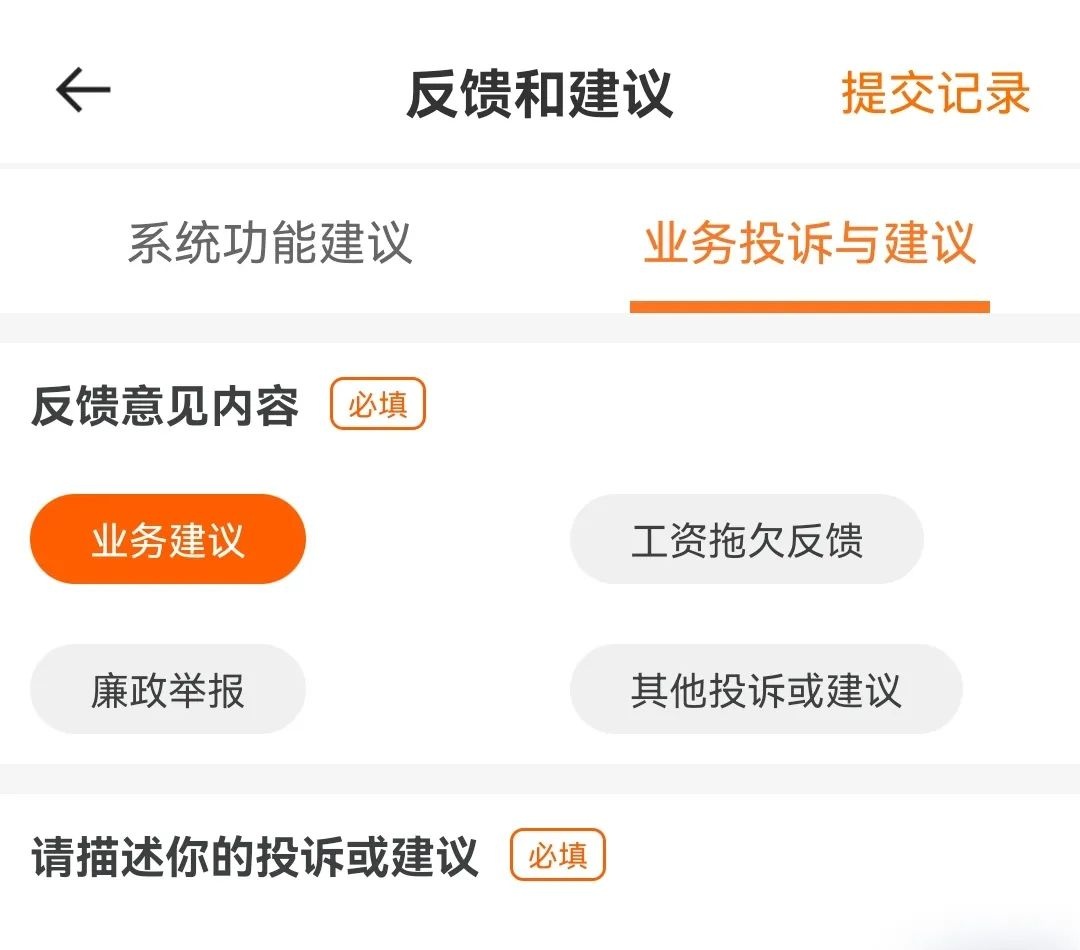Select the 业务投诉与建议 tab
1080x950 pixels.
pos(809,243)
